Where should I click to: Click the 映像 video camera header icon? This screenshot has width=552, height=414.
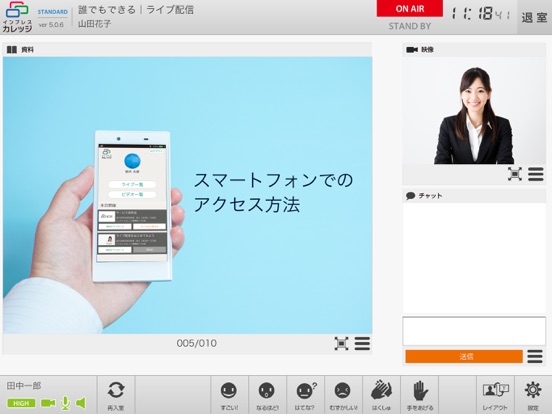coord(412,50)
